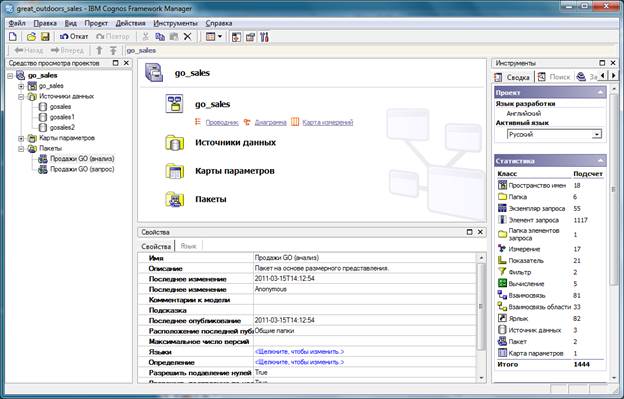Select the gosales2 data source in tree
The image size is (624, 399).
tap(62, 127)
